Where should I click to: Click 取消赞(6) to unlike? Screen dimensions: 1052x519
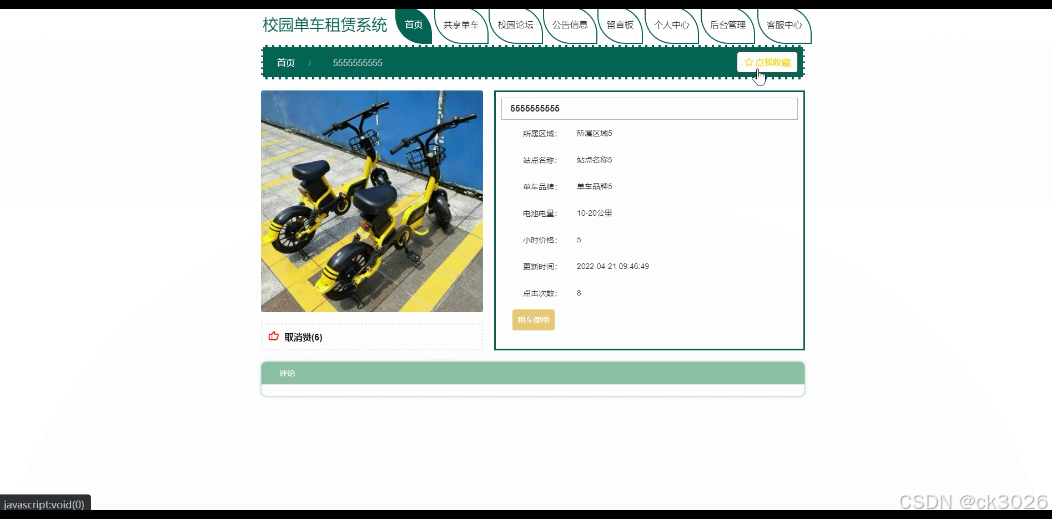click(303, 337)
